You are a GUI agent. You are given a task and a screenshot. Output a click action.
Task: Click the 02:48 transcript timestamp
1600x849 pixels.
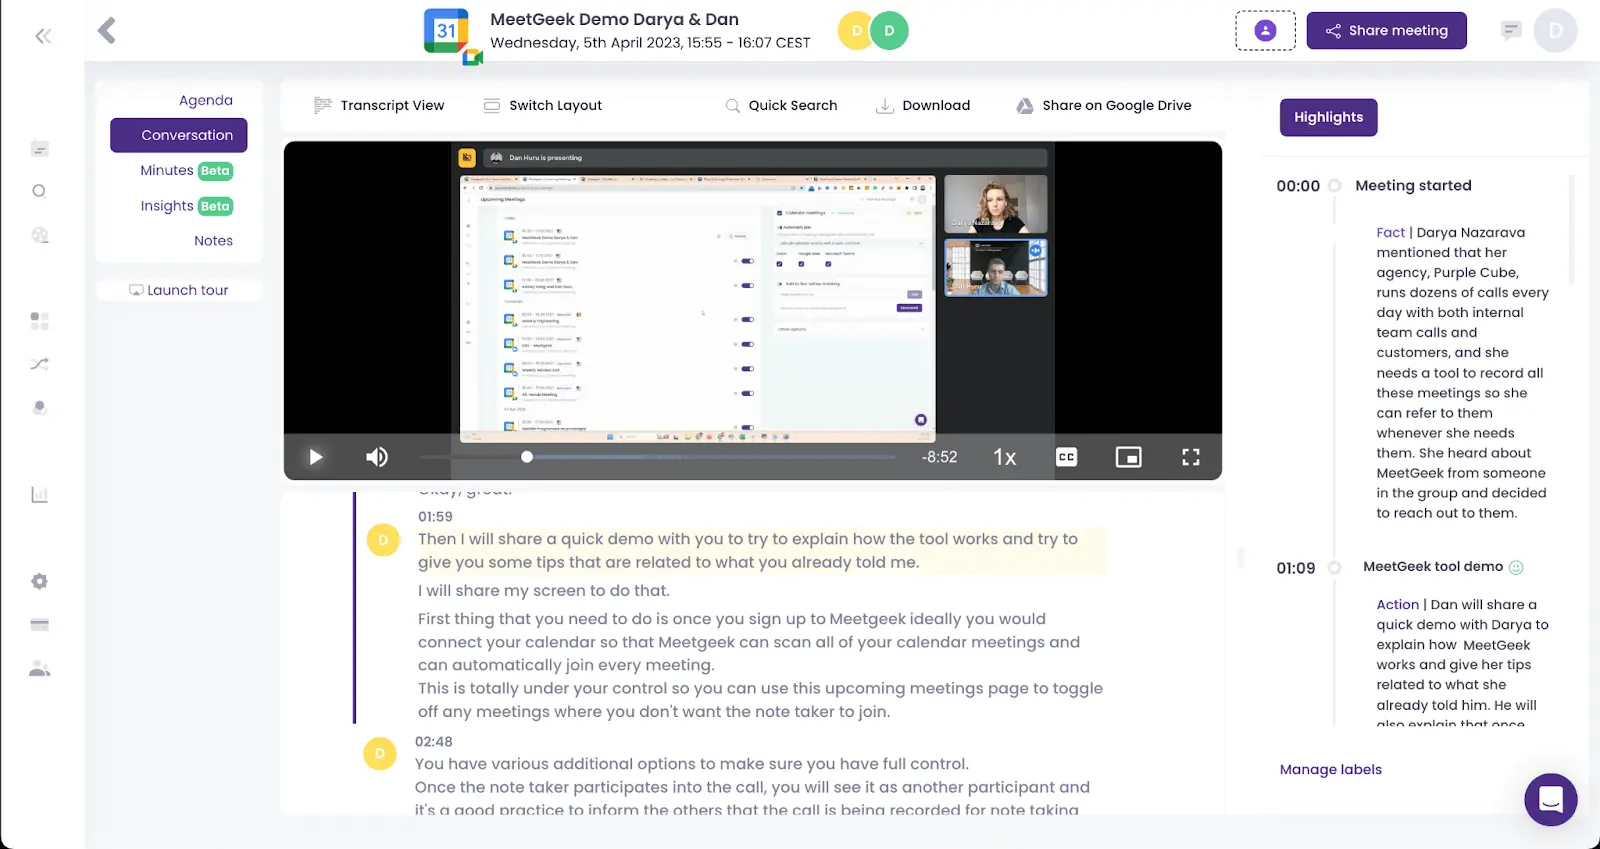click(434, 742)
